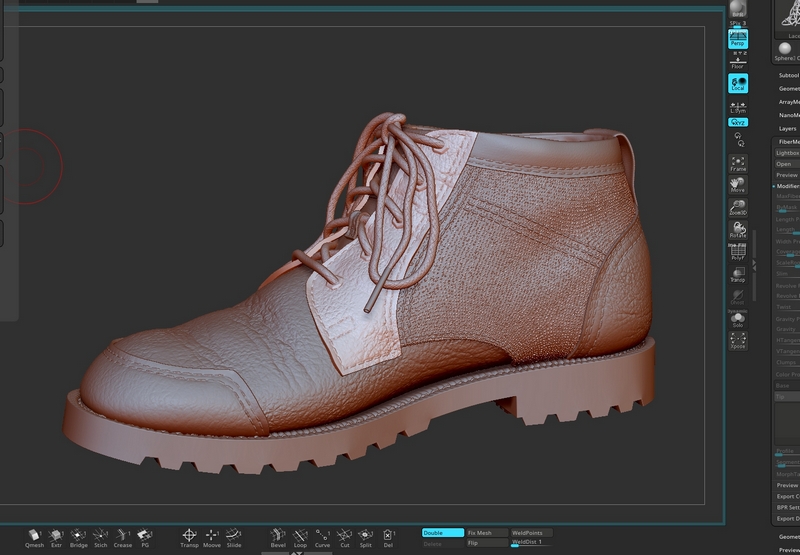This screenshot has width=800, height=555.
Task: Click the Fix Mesh button
Action: tap(487, 533)
